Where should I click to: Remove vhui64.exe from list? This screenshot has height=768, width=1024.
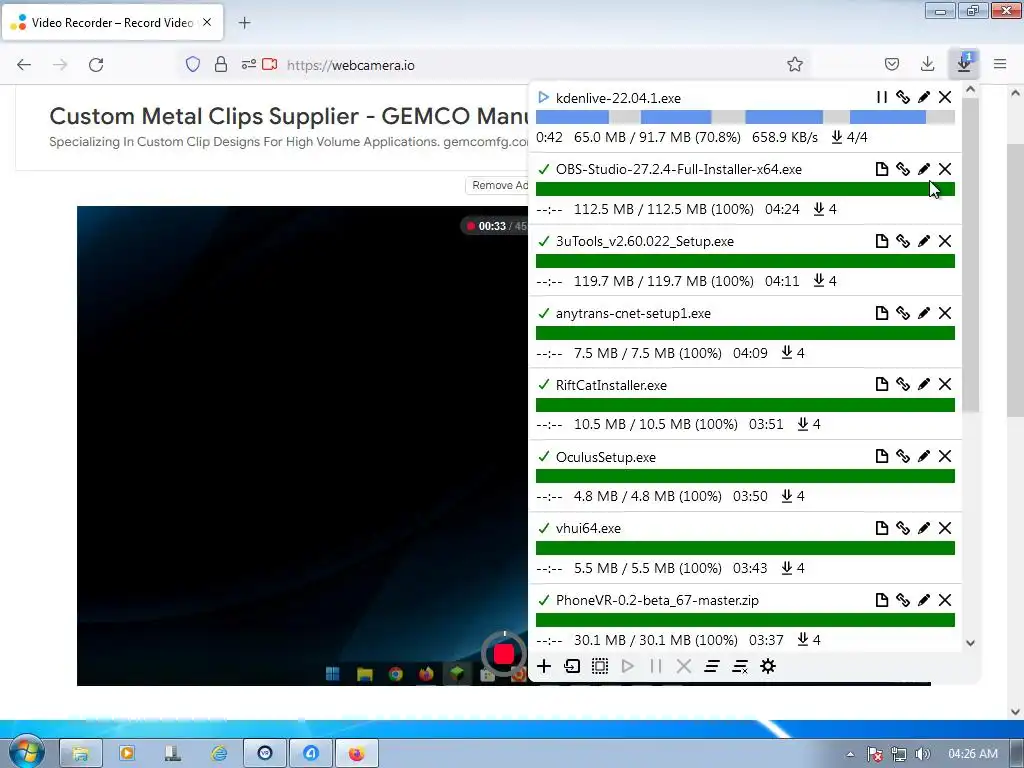pos(945,528)
